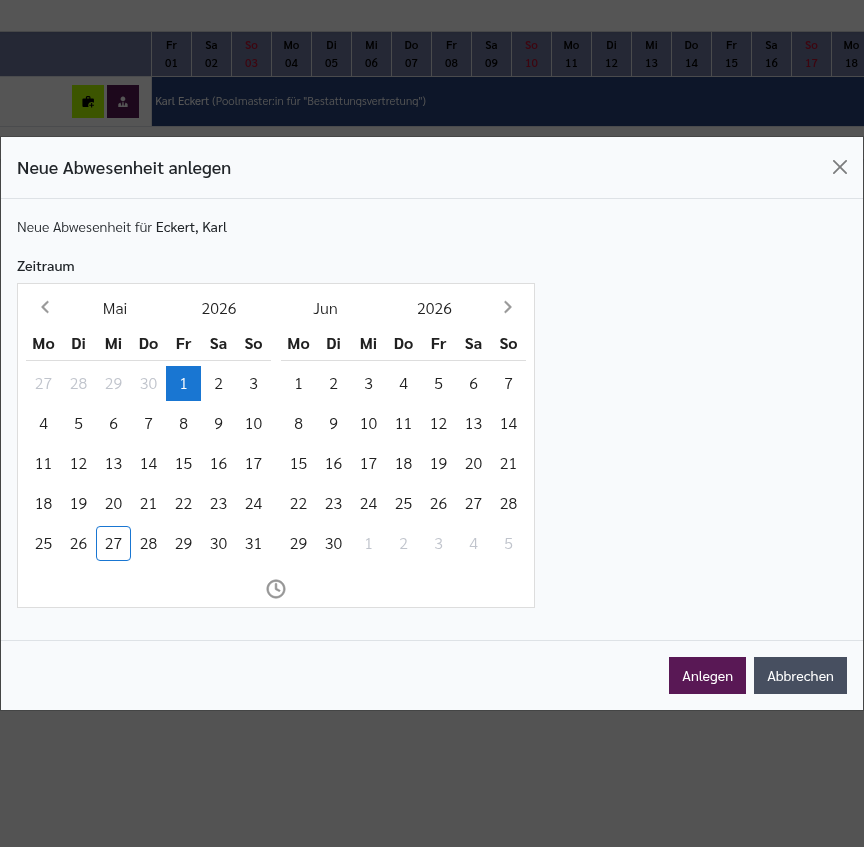The width and height of the screenshot is (864, 847).
Task: Click Do 14 column header in background timeline
Action: tap(692, 54)
